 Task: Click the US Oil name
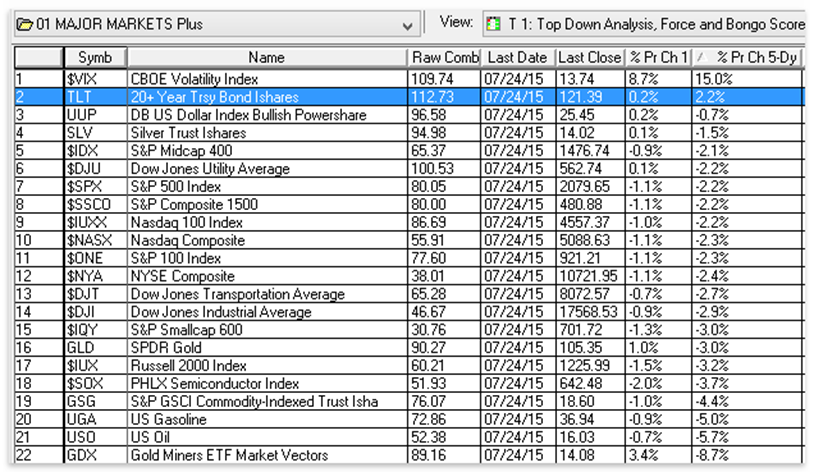[x=150, y=437]
